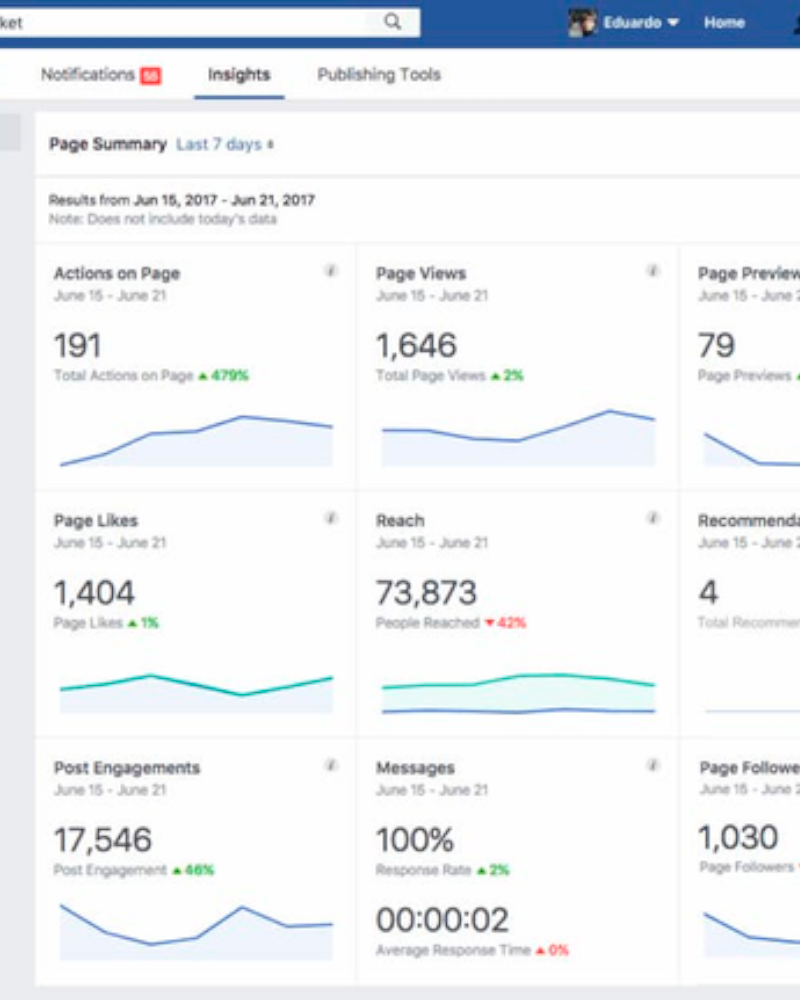Open info icon for Reach card
Screen dimensions: 800x1000
[x=653, y=518]
